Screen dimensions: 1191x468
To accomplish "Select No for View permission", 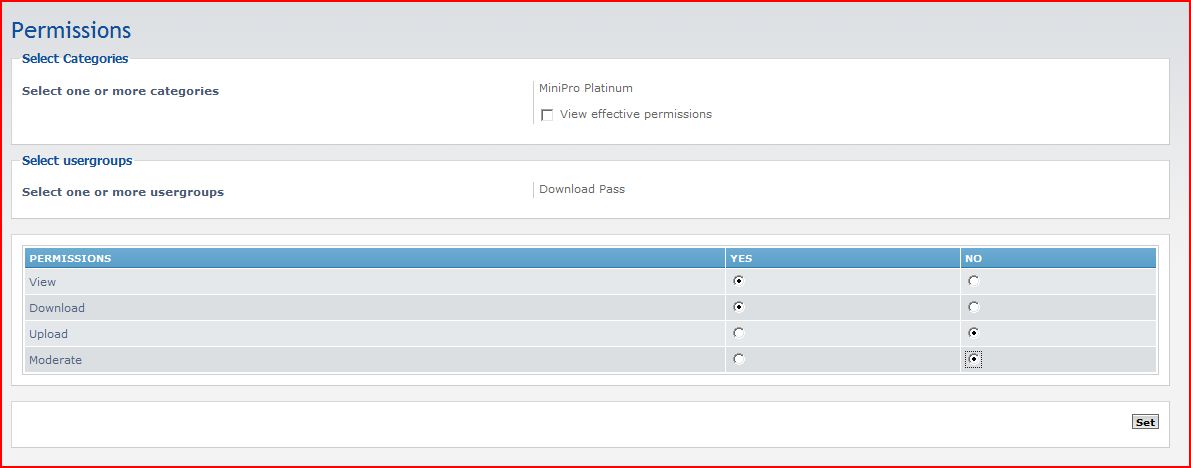I will [973, 281].
